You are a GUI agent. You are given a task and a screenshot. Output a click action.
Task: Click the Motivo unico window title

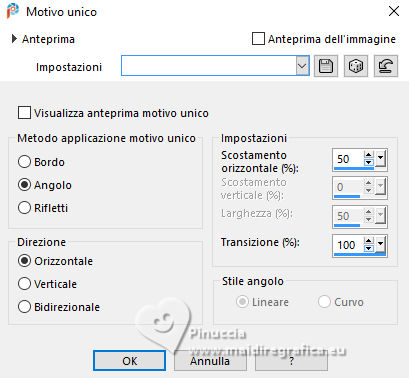pyautogui.click(x=62, y=12)
